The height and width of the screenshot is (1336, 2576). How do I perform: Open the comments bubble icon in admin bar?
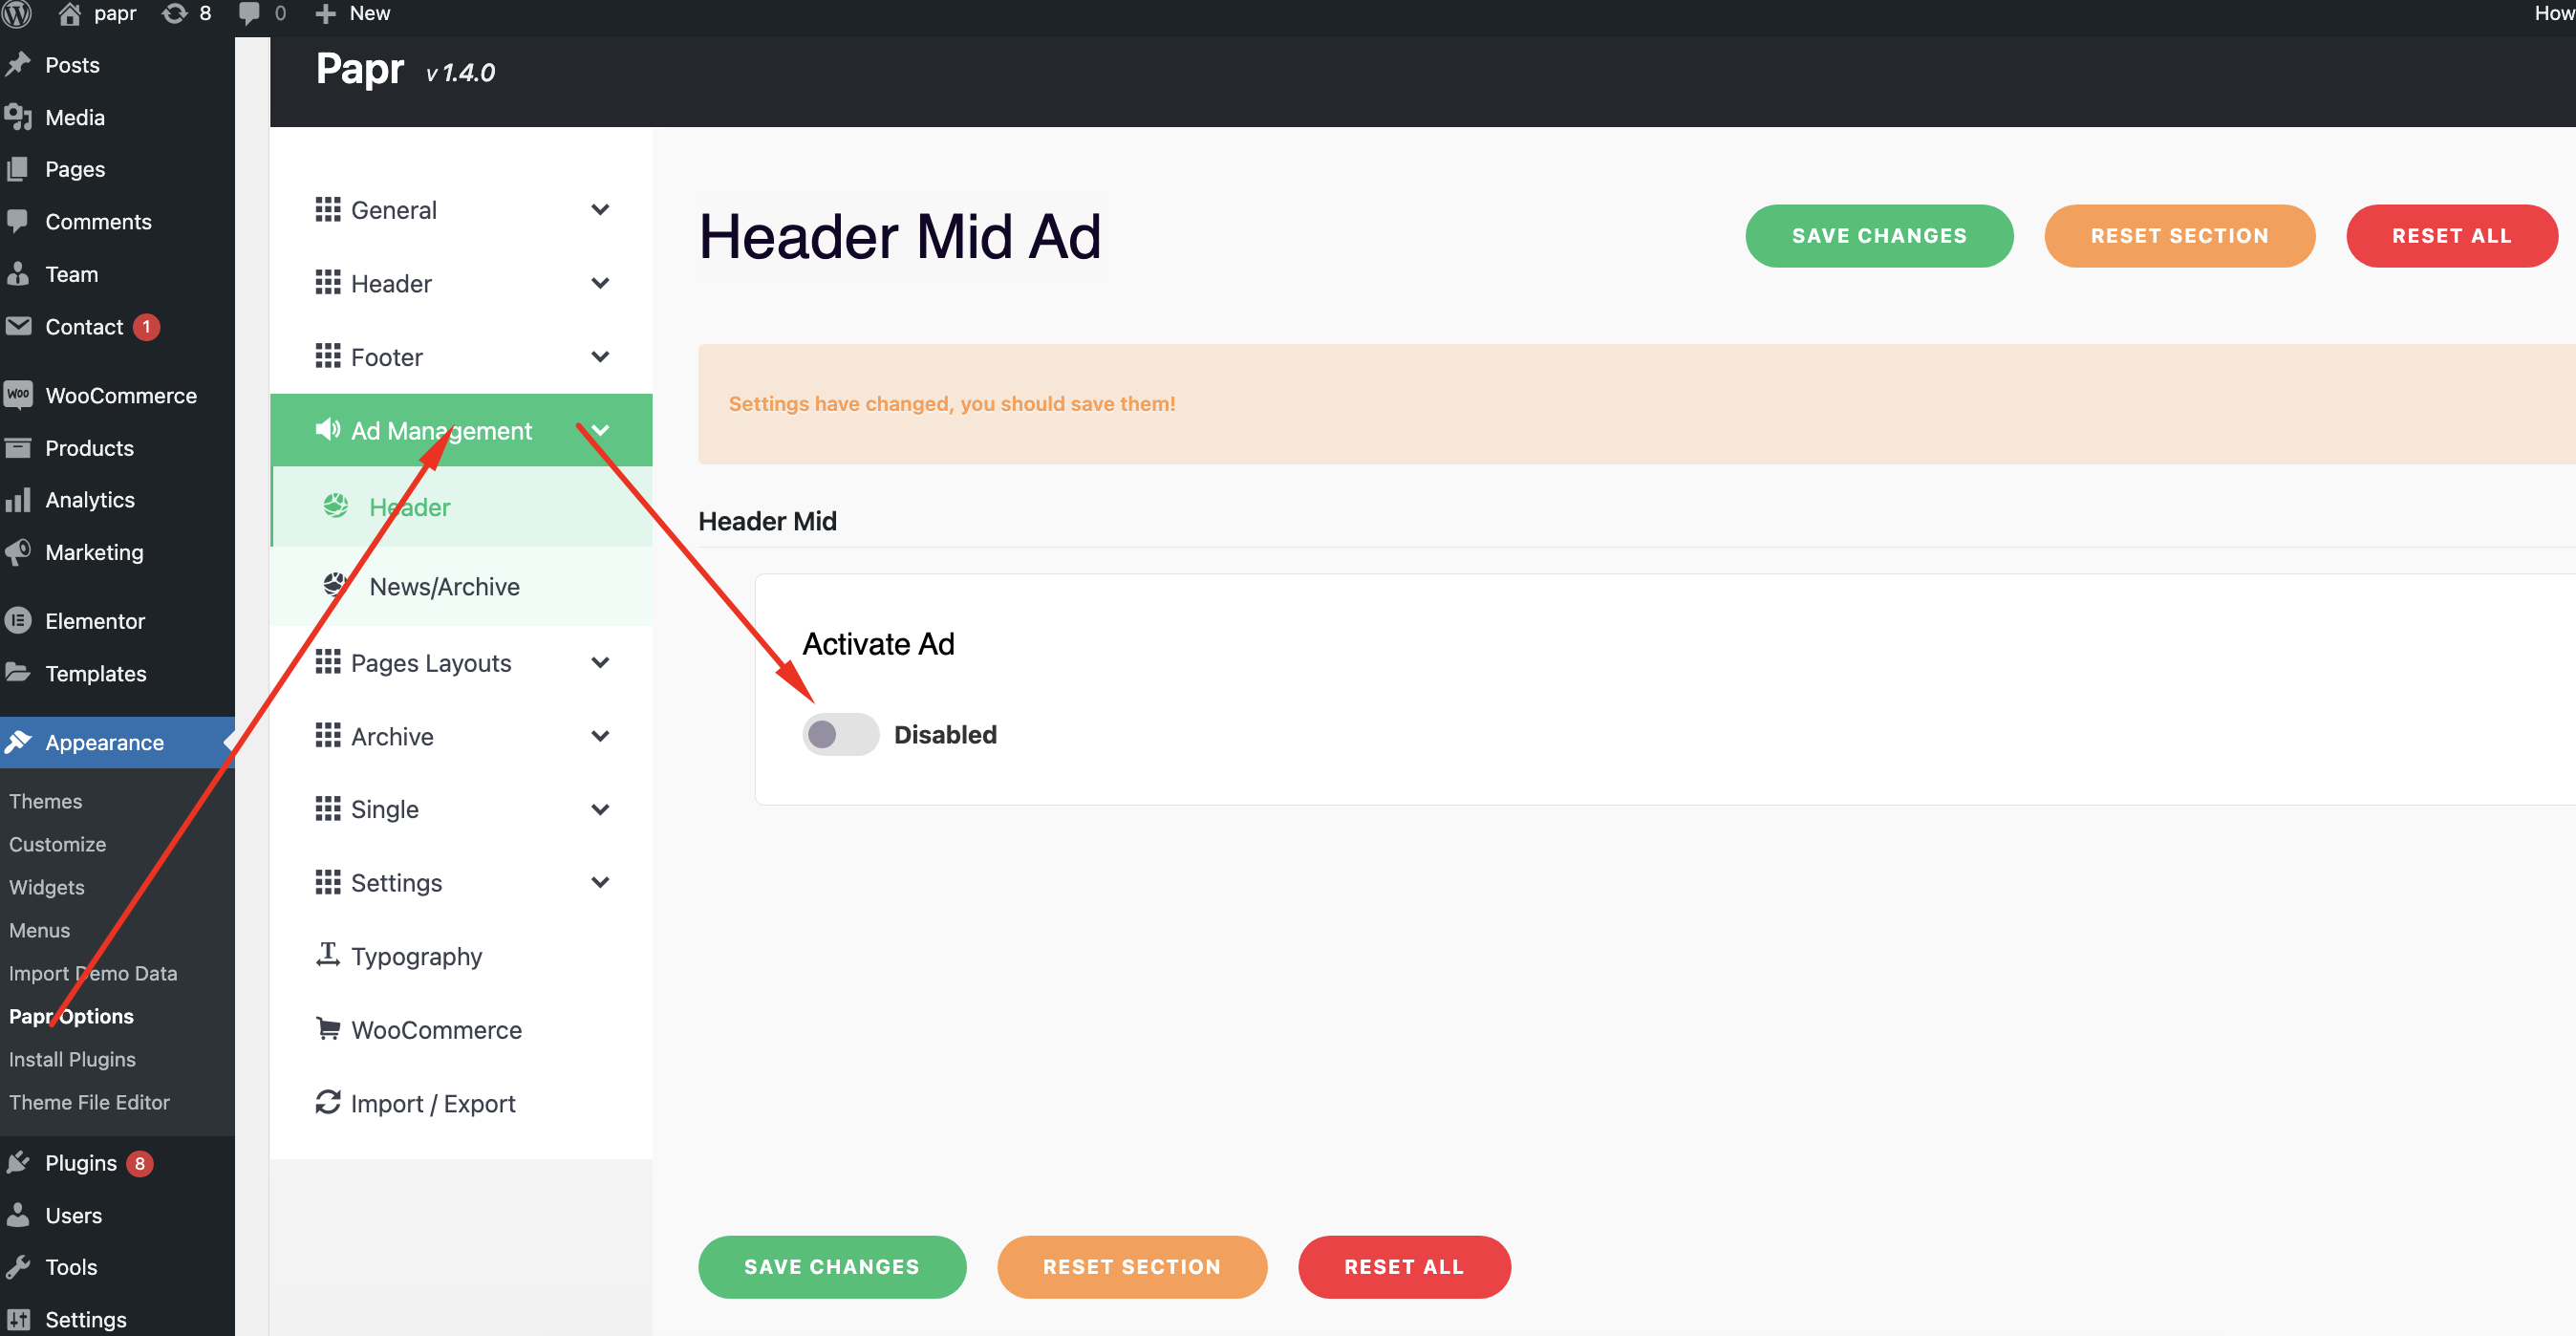coord(249,13)
